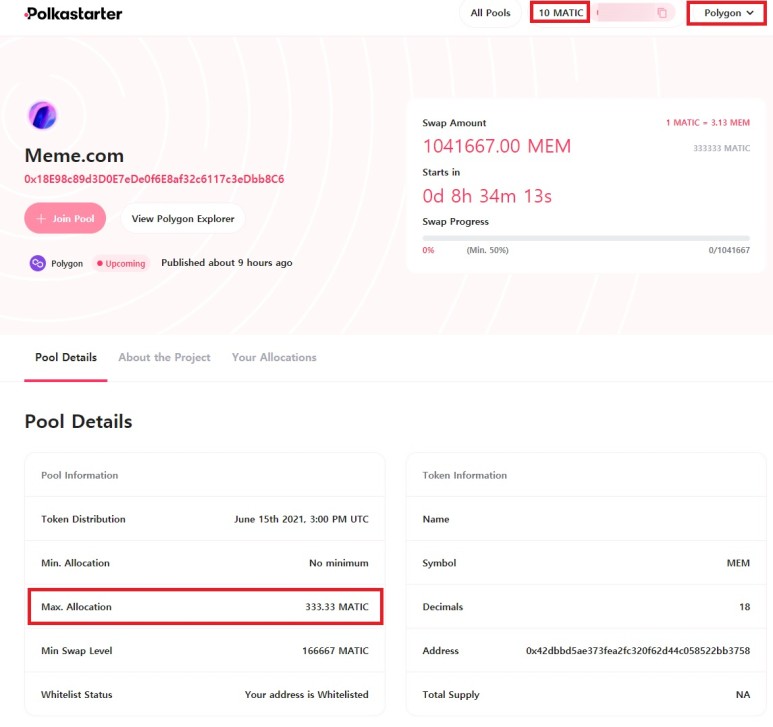Click the Upcoming status badge
This screenshot has height=727, width=773.
[121, 263]
